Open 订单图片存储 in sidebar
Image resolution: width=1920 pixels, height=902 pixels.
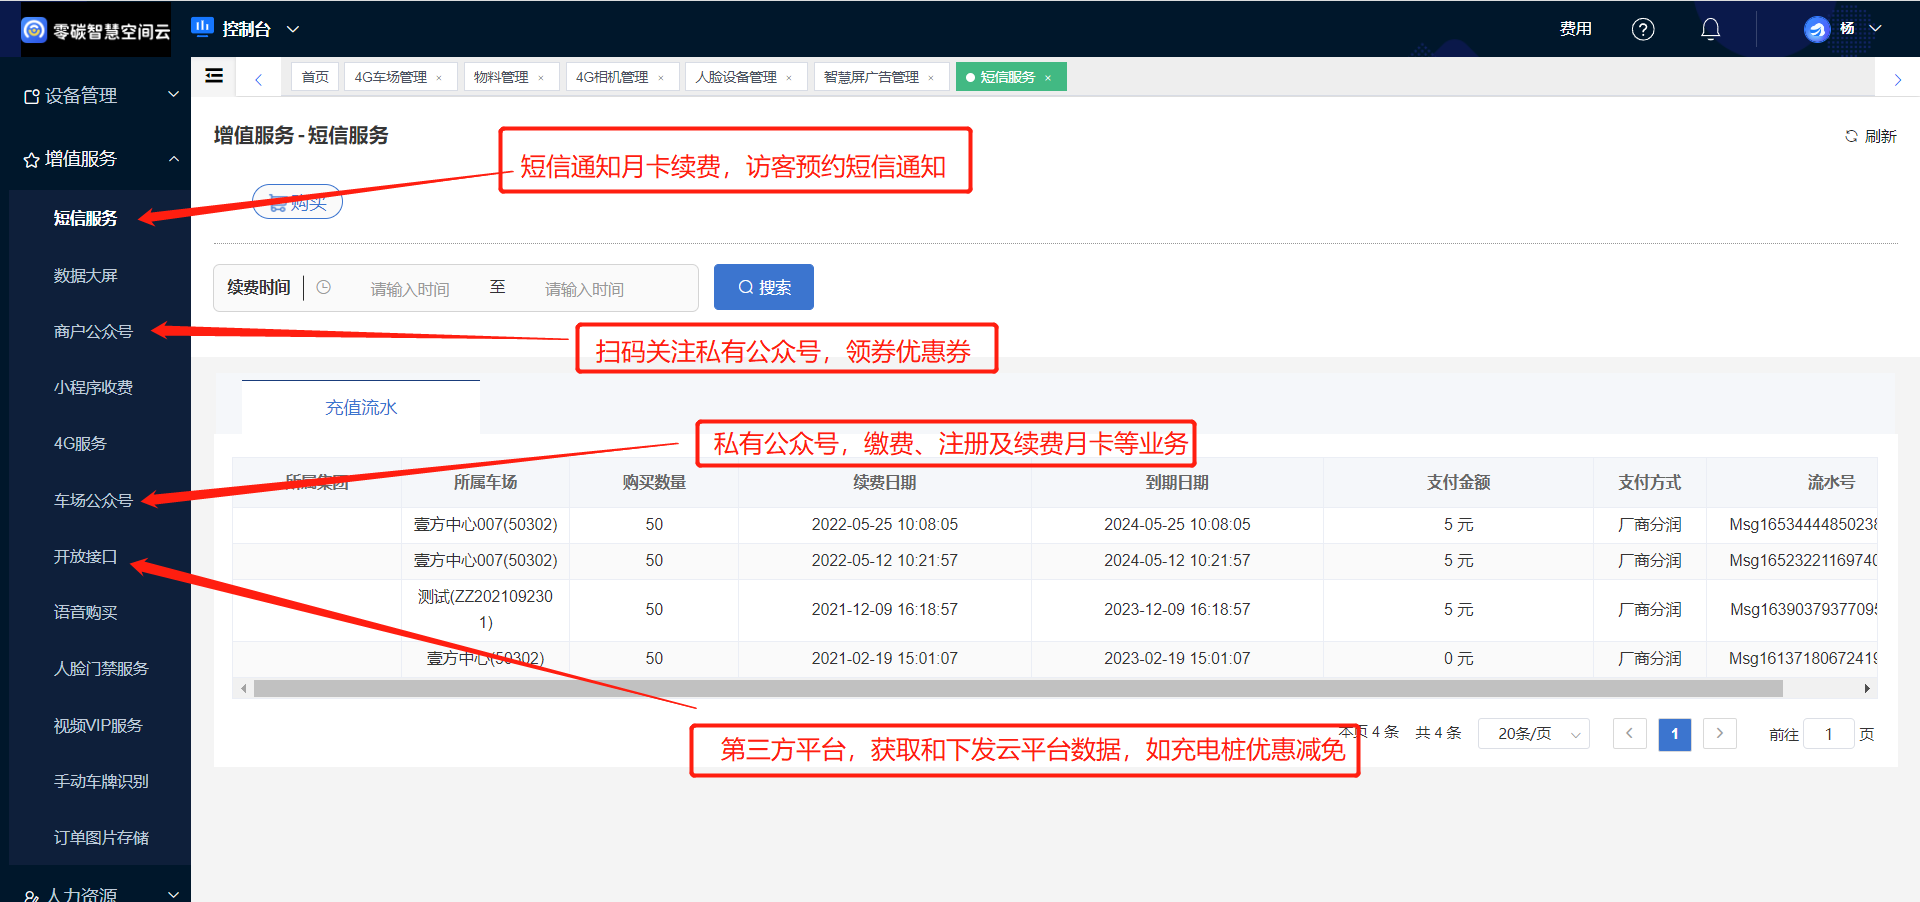(101, 837)
